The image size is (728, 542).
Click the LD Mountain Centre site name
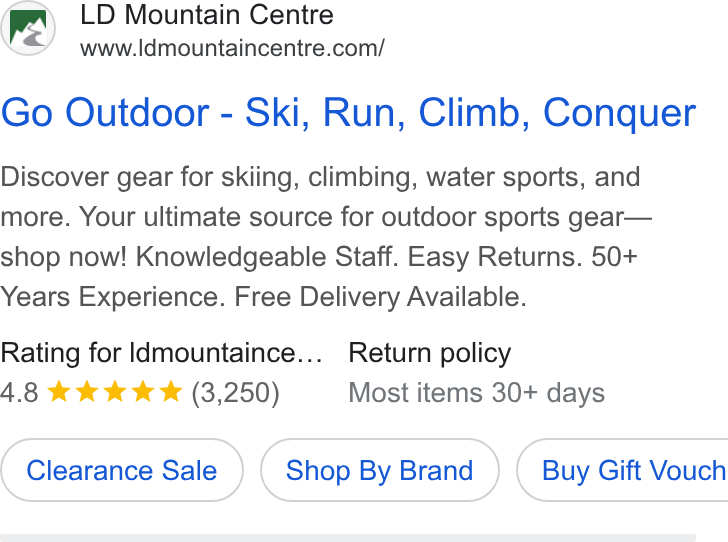[207, 15]
